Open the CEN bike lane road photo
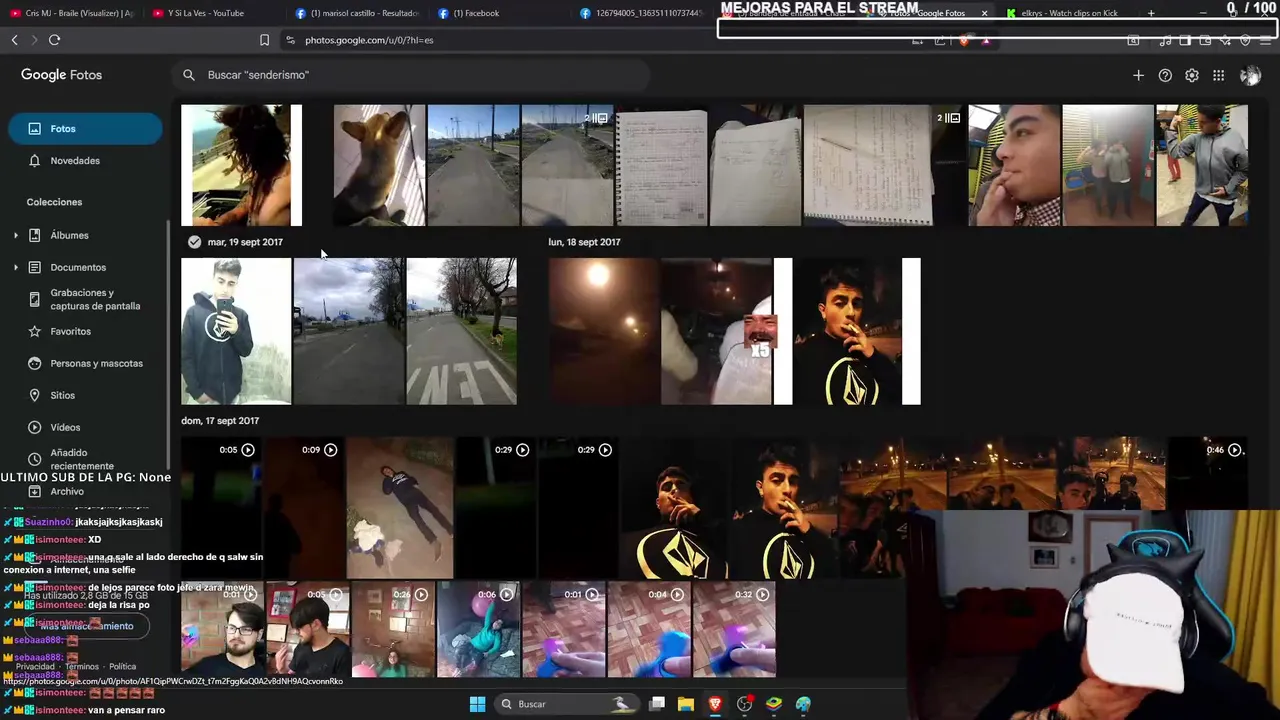The width and height of the screenshot is (1280, 720). 461,331
